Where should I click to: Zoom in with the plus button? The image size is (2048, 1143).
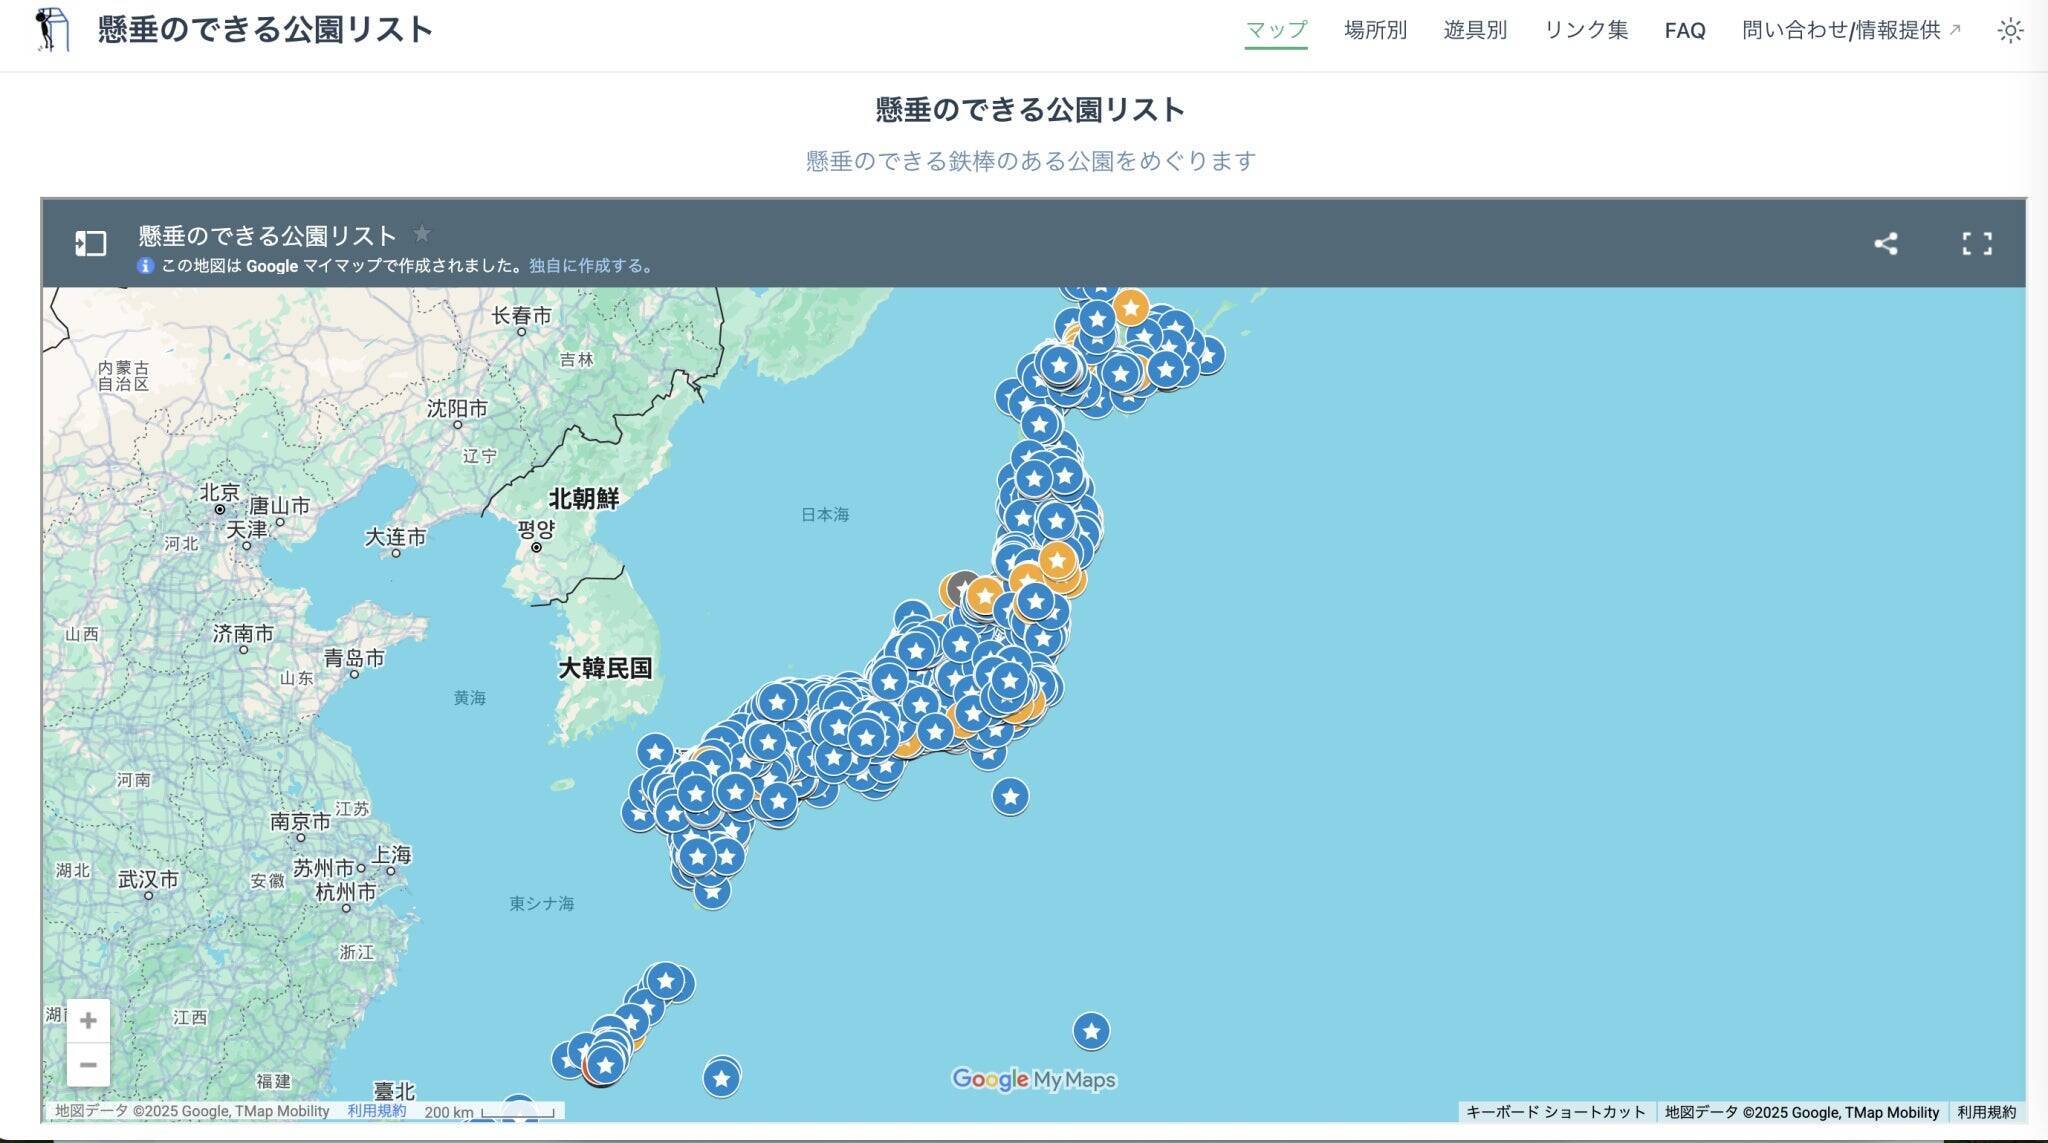(88, 1020)
